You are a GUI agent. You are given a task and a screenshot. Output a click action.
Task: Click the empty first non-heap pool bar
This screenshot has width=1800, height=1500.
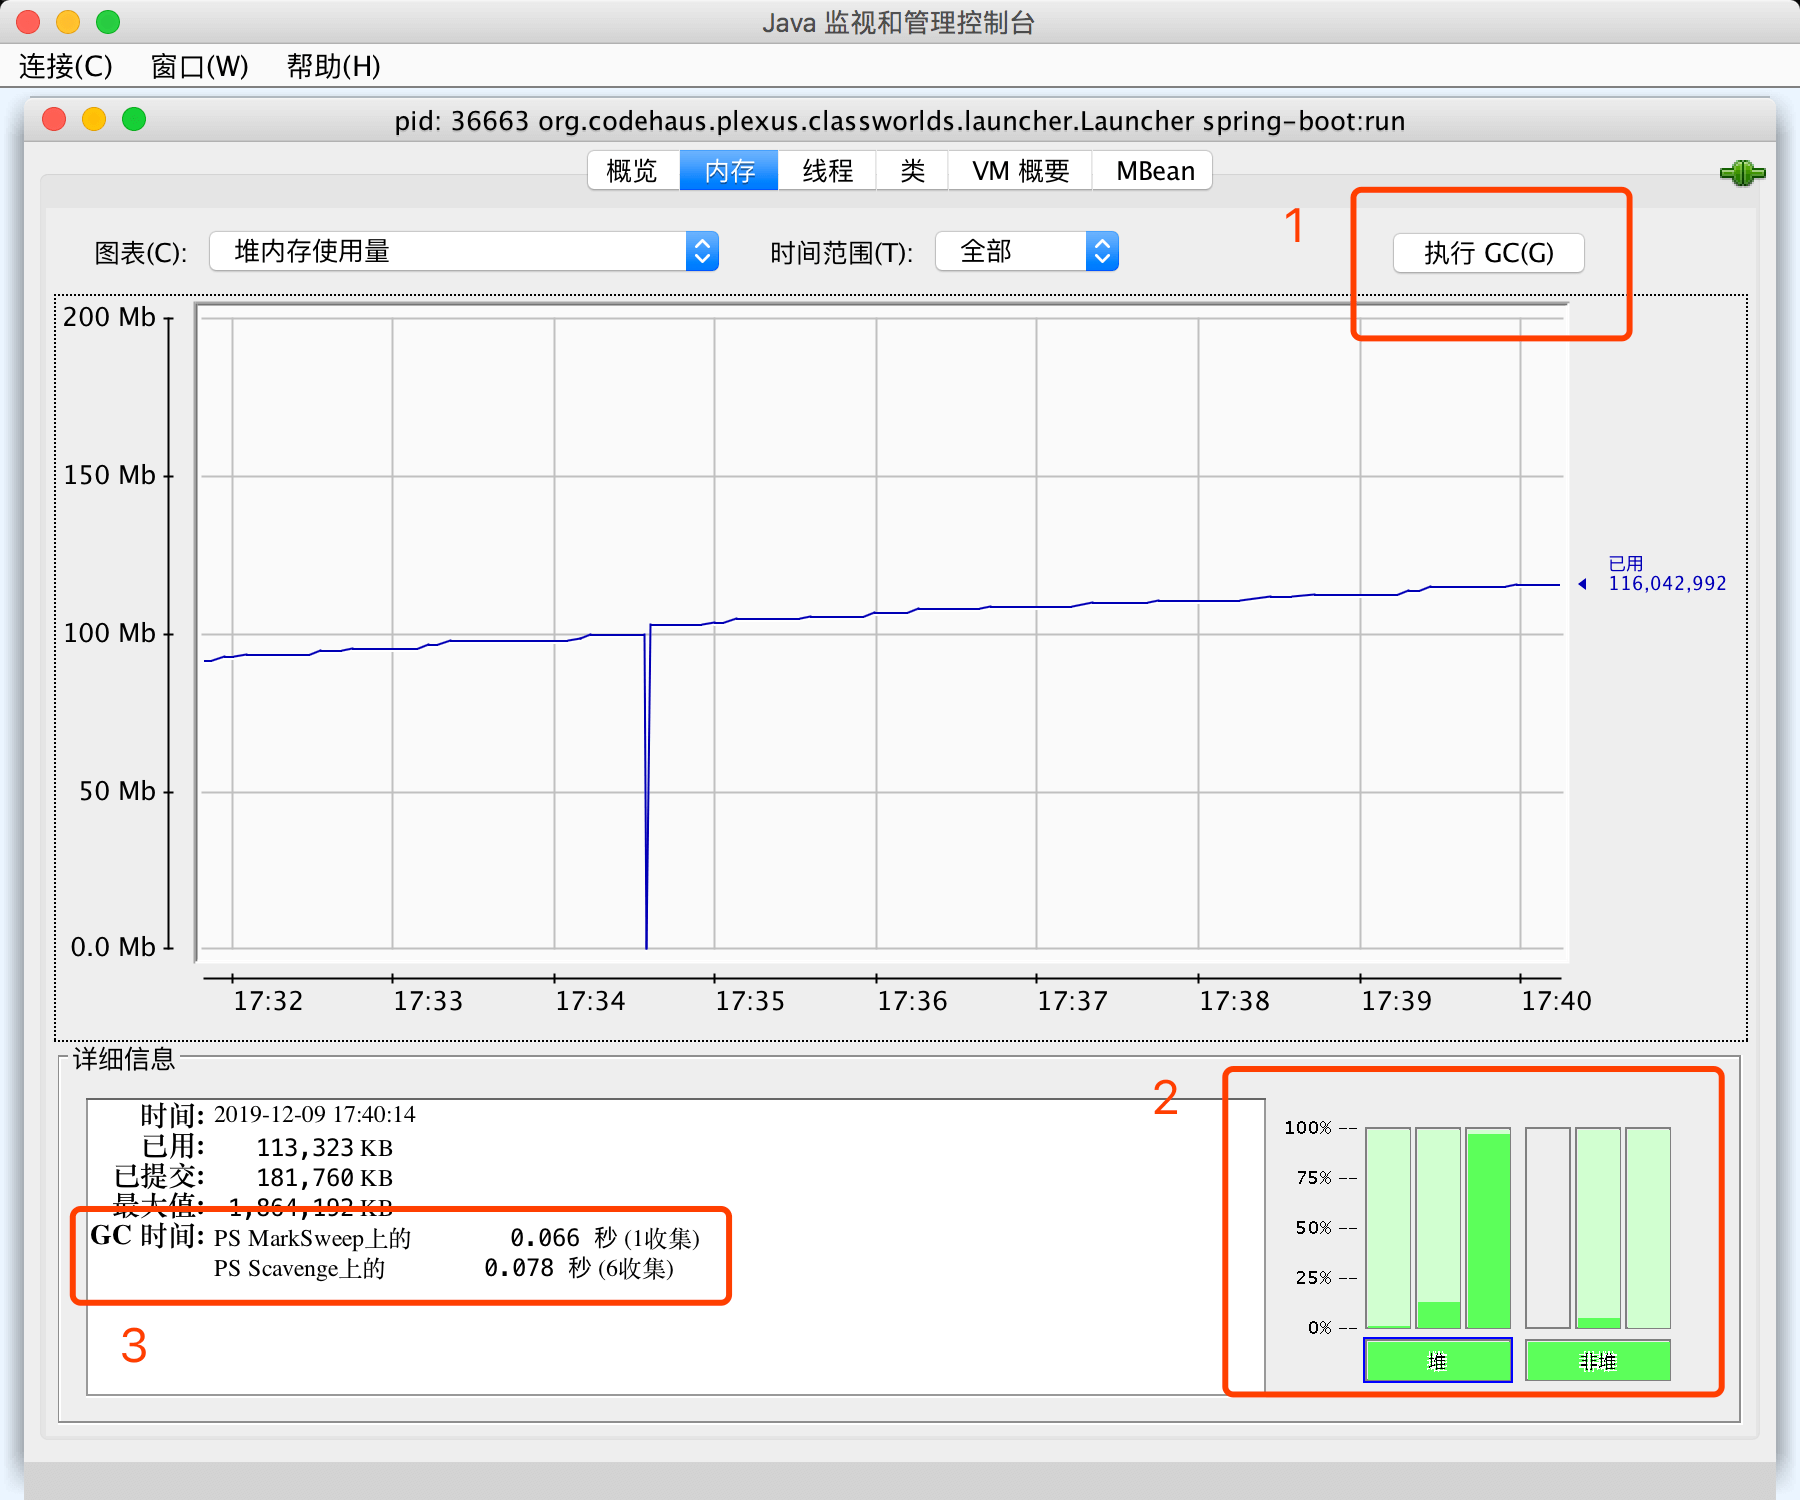pos(1547,1228)
